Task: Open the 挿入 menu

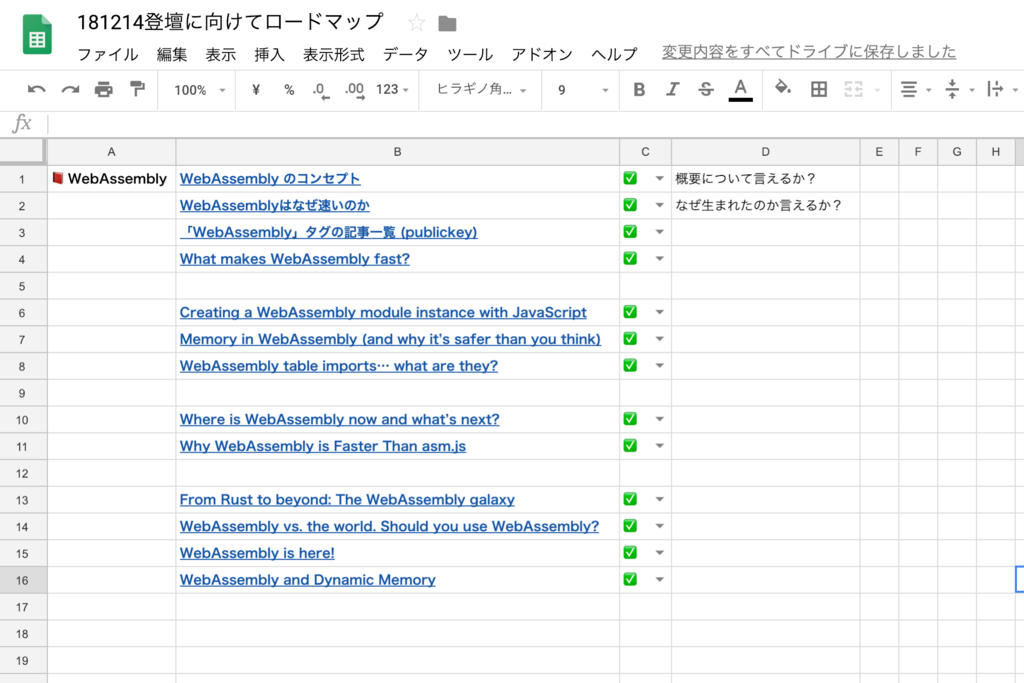Action: 269,54
